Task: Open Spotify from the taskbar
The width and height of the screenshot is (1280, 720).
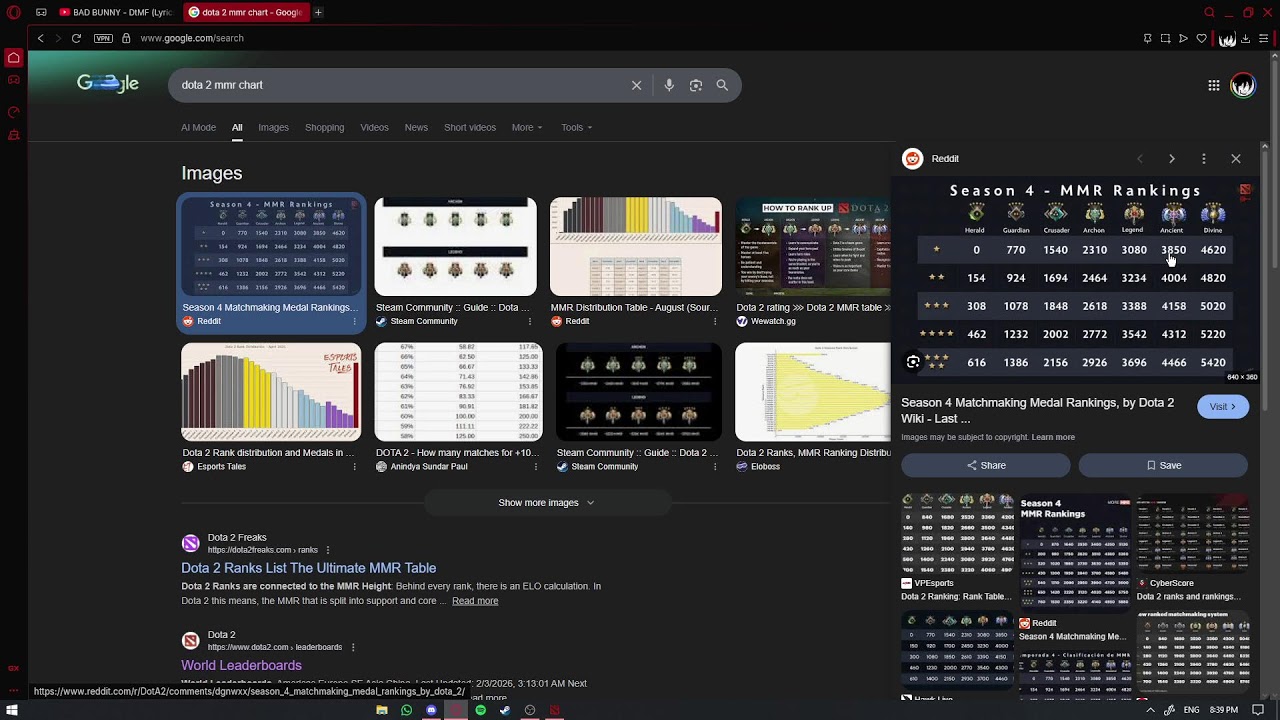Action: click(480, 710)
